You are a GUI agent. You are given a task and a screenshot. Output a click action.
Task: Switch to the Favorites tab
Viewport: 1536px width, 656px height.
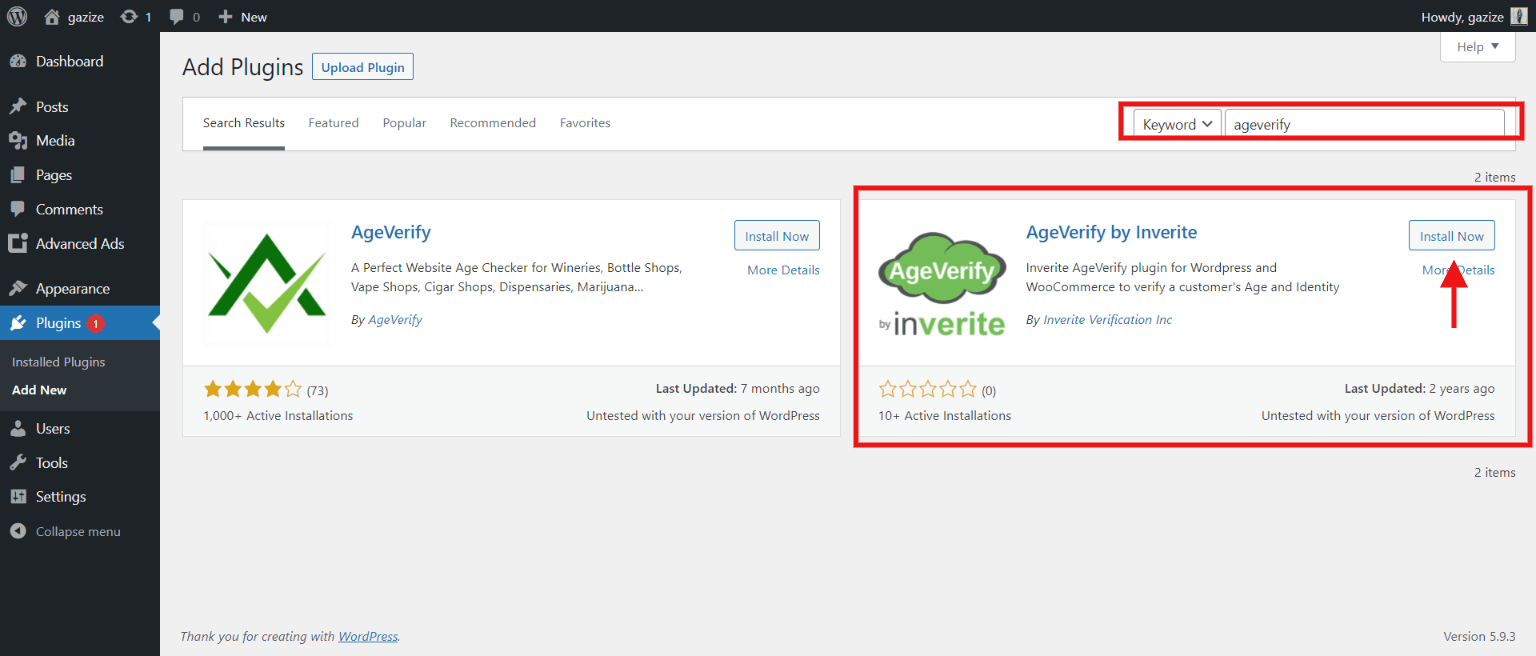[585, 123]
